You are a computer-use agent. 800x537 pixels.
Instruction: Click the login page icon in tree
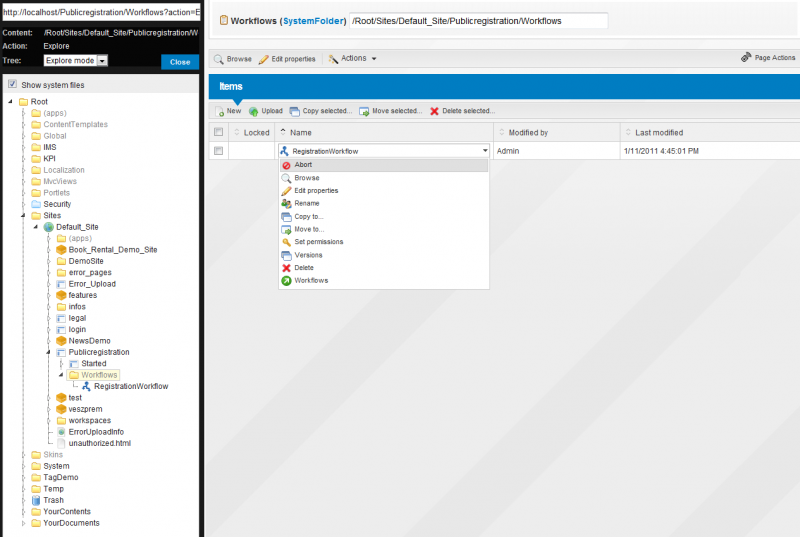61,329
